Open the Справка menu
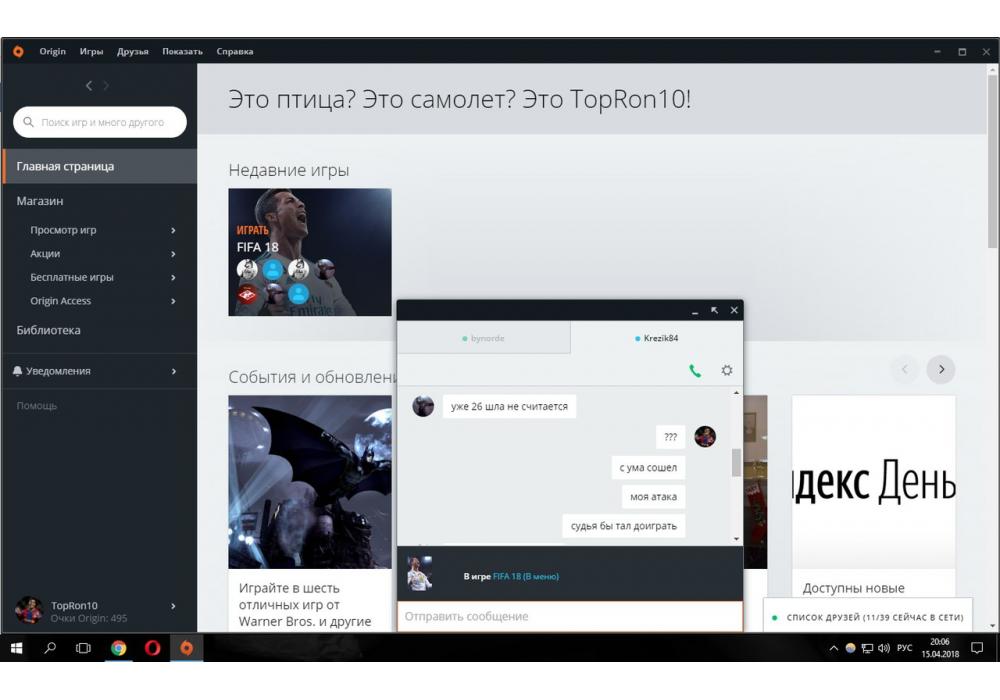1000x700 pixels. tap(235, 52)
